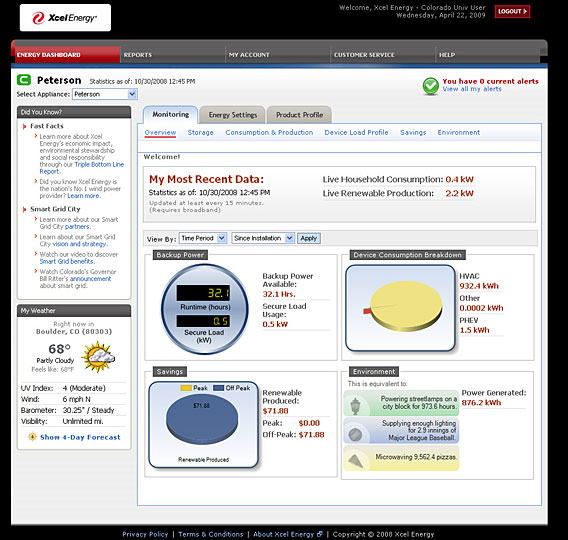Select the Overview sub-tab
Screen dimensions: 568x540
tap(160, 133)
